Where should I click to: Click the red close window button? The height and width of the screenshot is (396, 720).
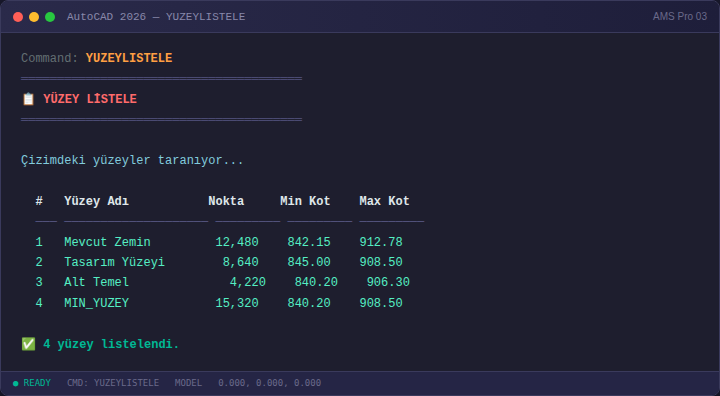(x=18, y=17)
